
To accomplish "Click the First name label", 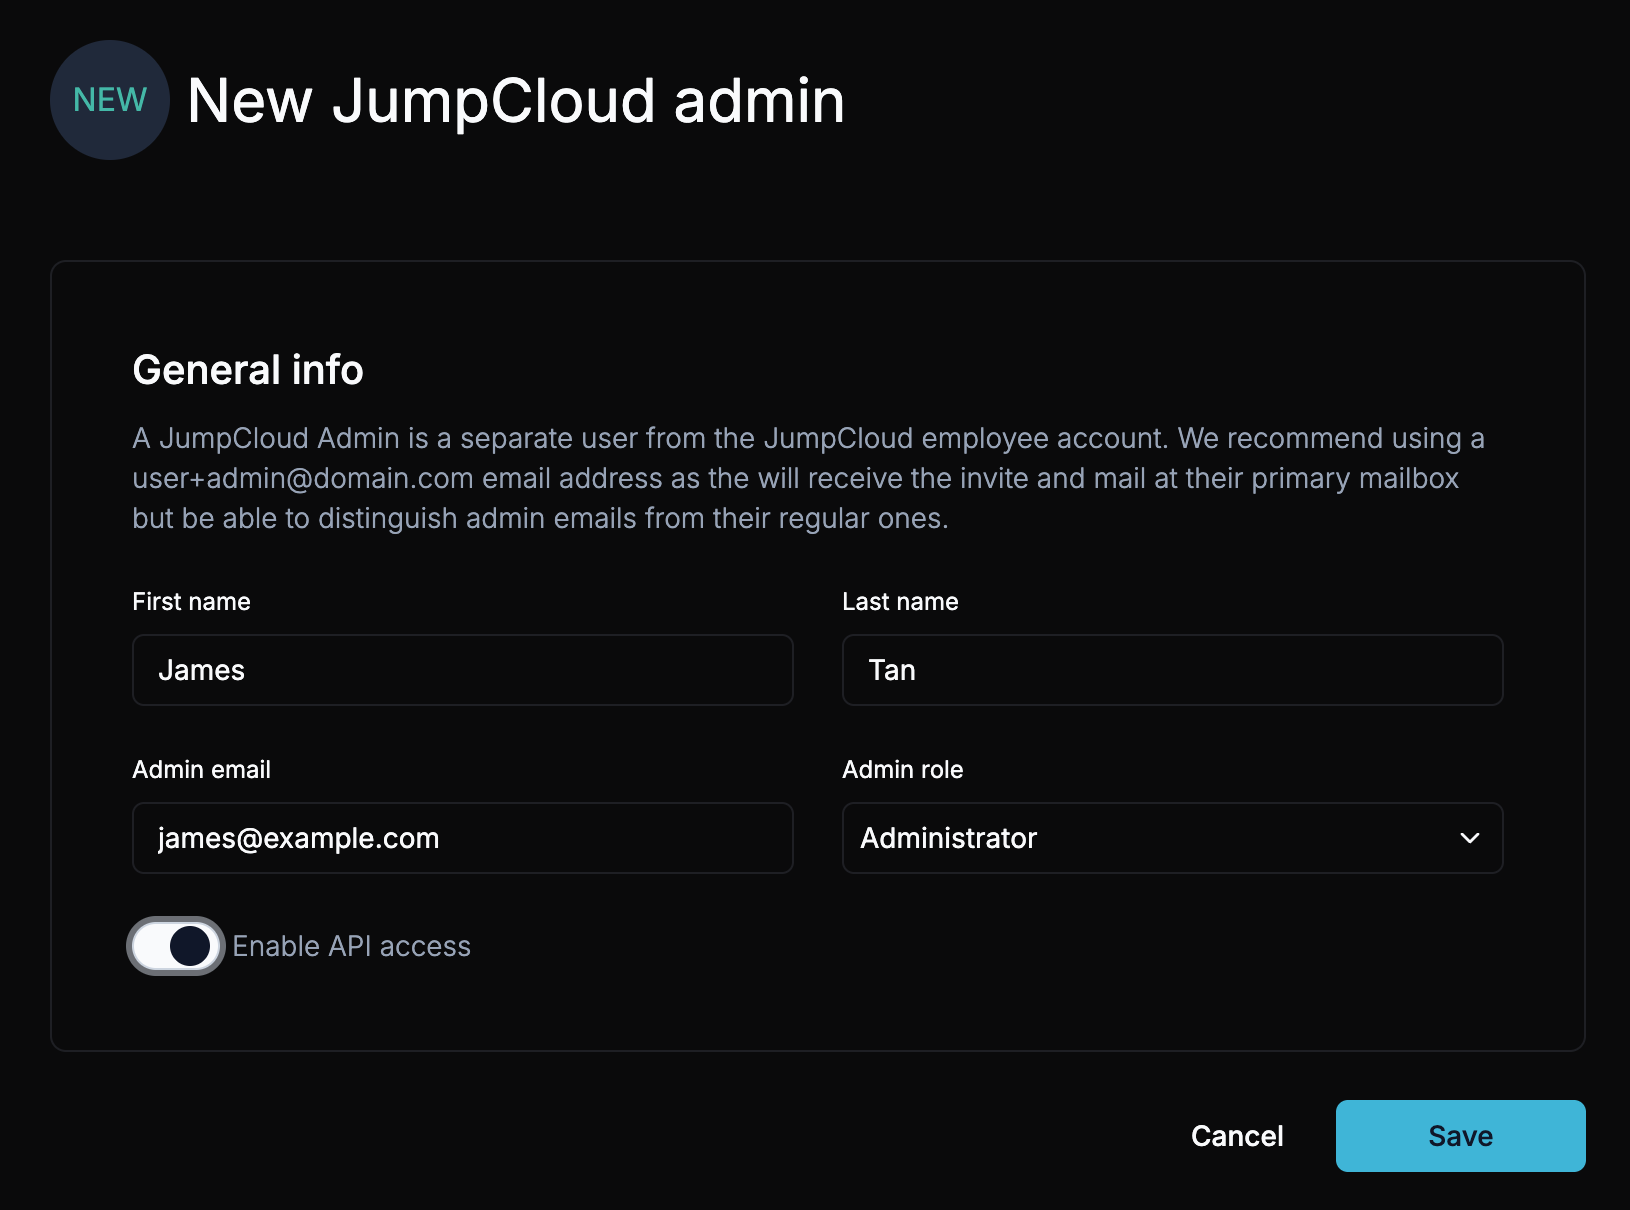I will click(x=191, y=601).
